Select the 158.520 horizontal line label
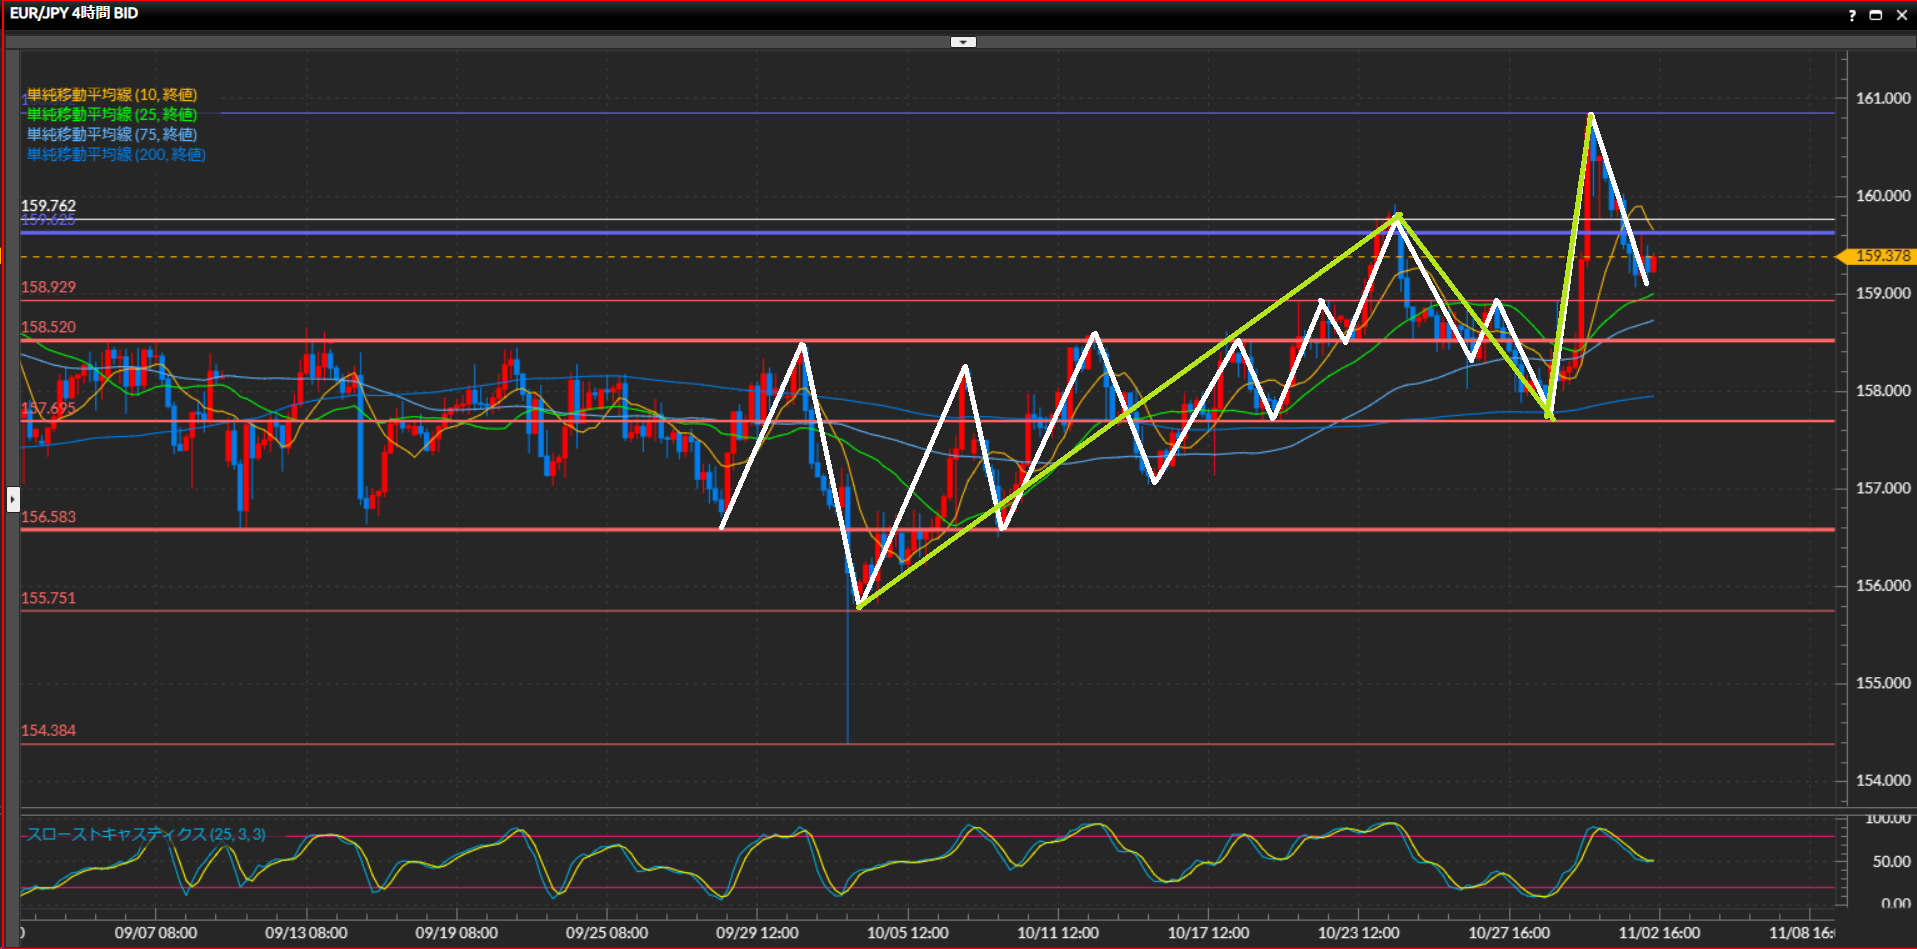The width and height of the screenshot is (1917, 949). pos(48,327)
